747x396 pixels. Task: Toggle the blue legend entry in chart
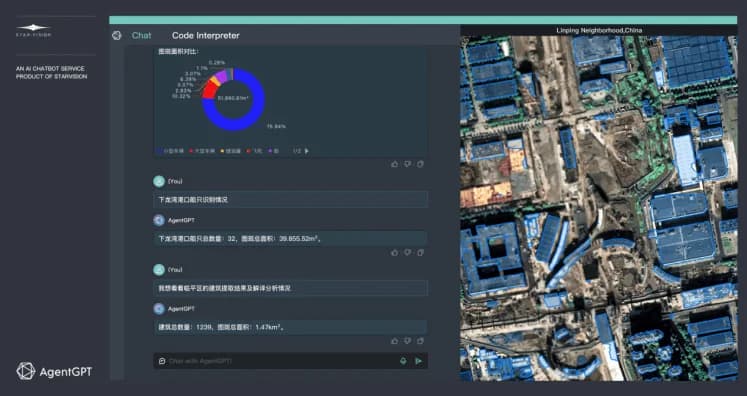click(x=170, y=151)
